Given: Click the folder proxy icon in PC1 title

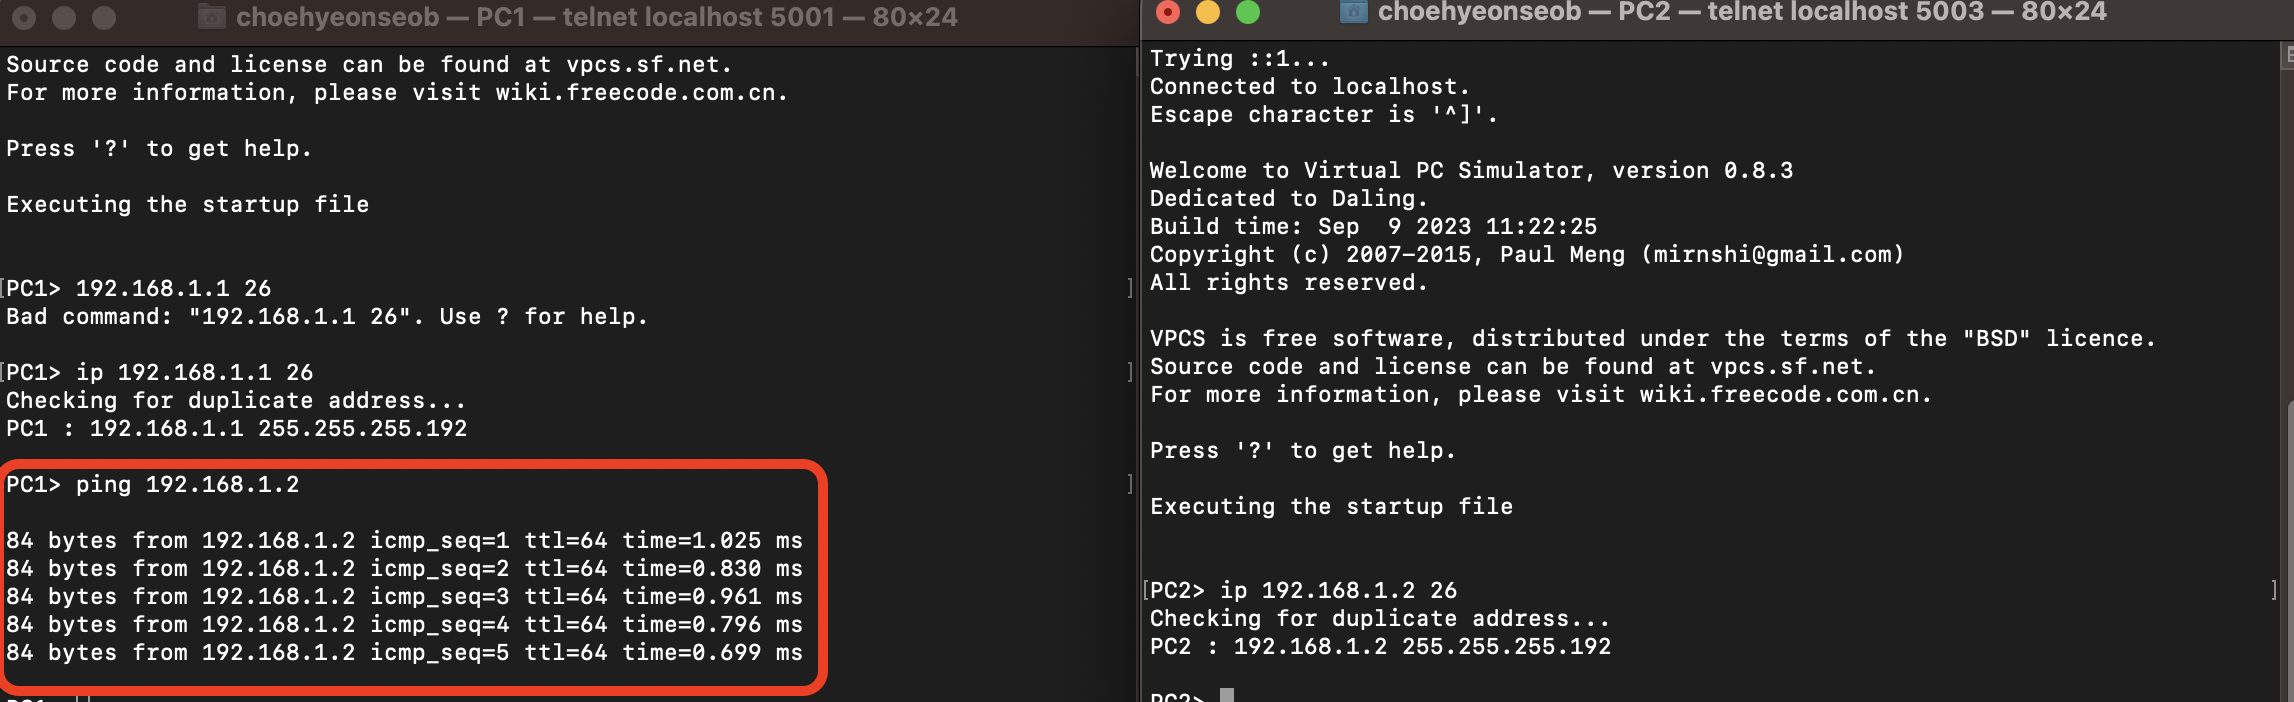Looking at the screenshot, I should pos(211,16).
